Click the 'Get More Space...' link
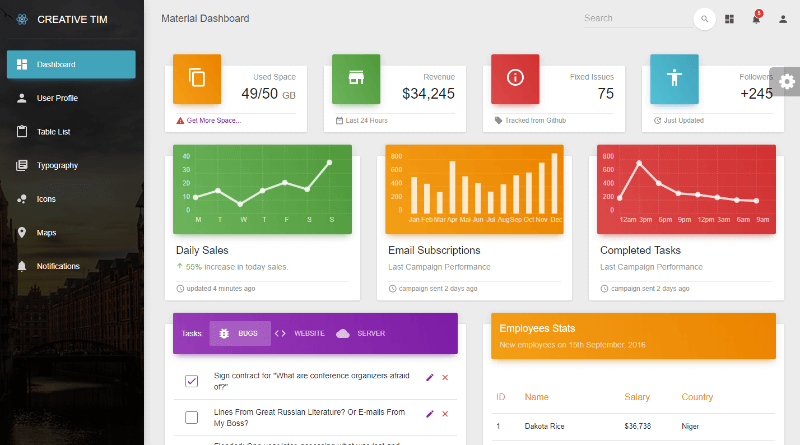 [x=214, y=120]
